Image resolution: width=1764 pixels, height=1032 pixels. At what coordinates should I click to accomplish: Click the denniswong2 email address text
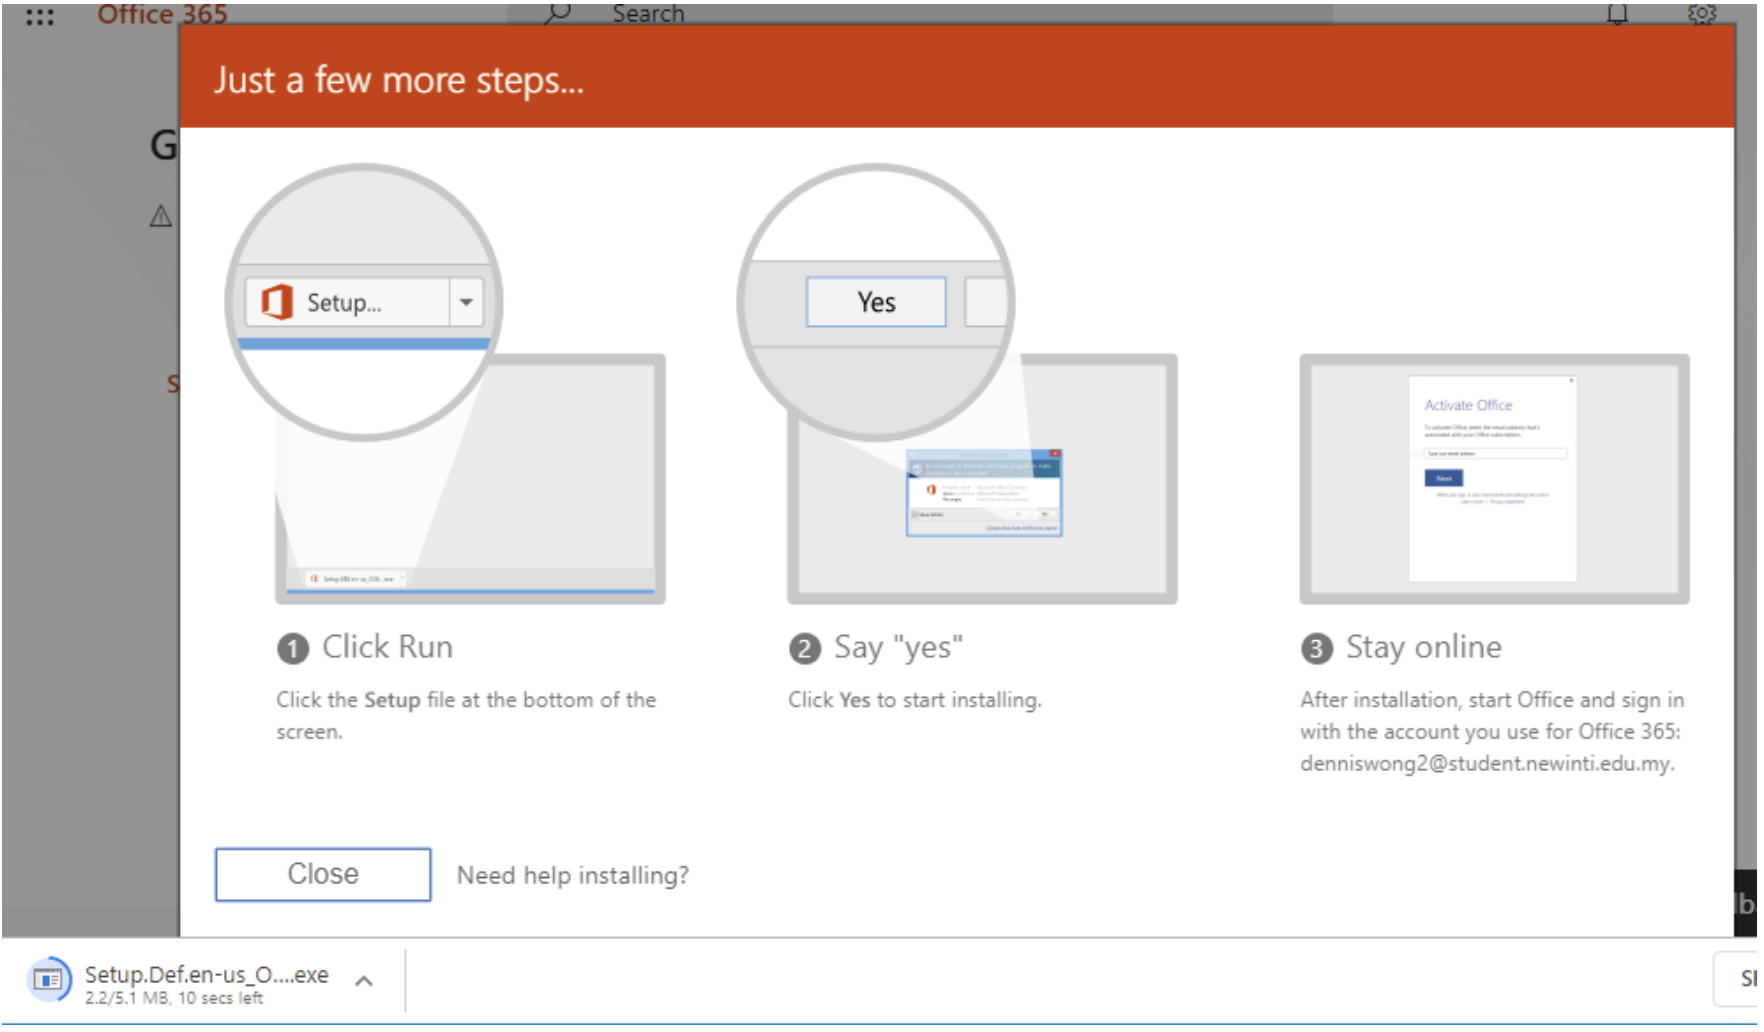(x=1487, y=763)
